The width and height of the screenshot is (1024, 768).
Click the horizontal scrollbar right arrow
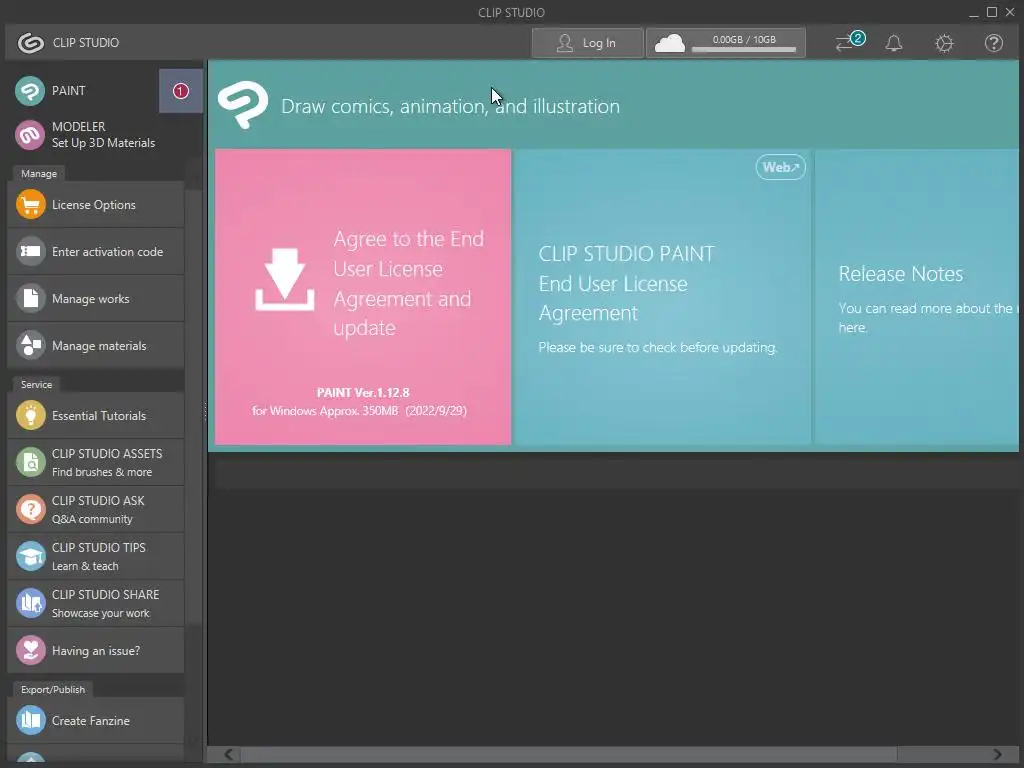tap(997, 754)
